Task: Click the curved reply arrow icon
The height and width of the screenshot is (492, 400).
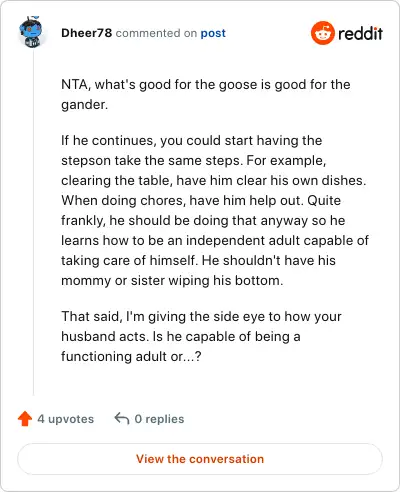Action: pos(122,419)
